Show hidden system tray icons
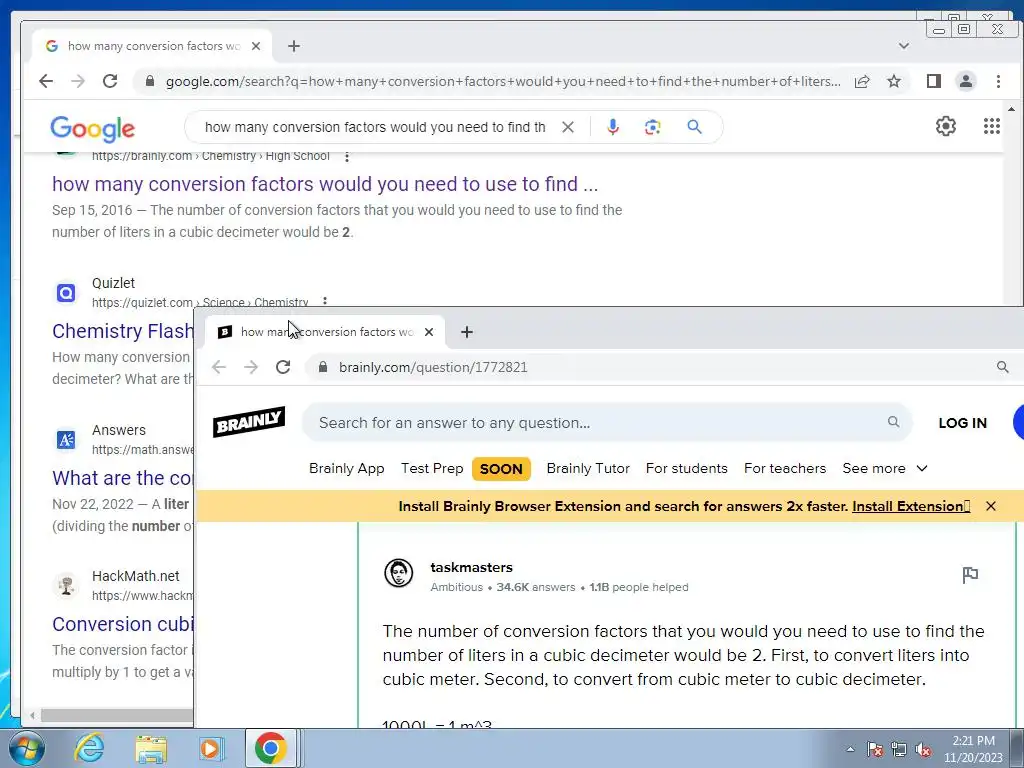This screenshot has height=768, width=1024. (x=850, y=750)
